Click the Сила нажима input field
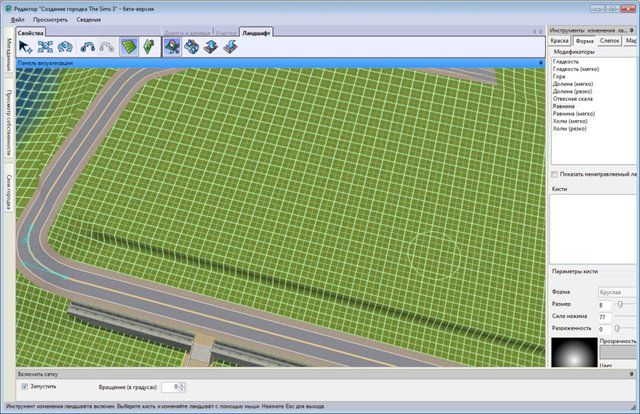Viewport: 640px width, 414px height. pos(604,316)
